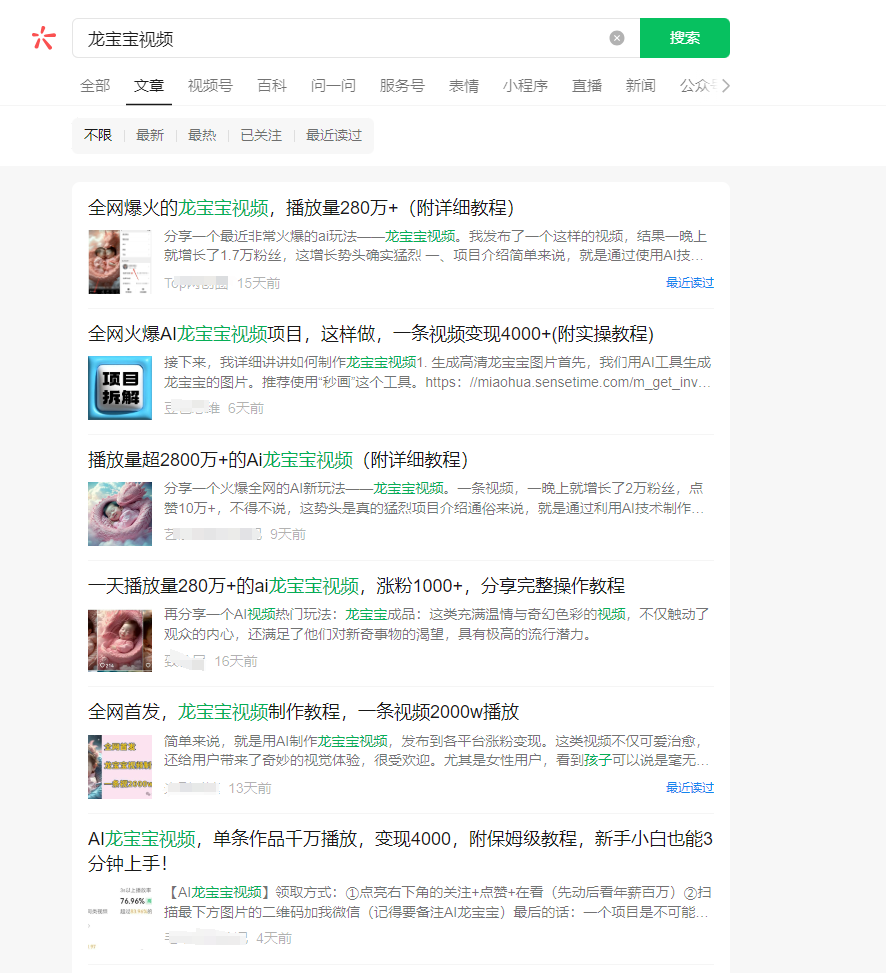Viewport: 886px width, 973px height.
Task: Click thumbnail of the 播放量超2800万+ article
Action: 120,513
